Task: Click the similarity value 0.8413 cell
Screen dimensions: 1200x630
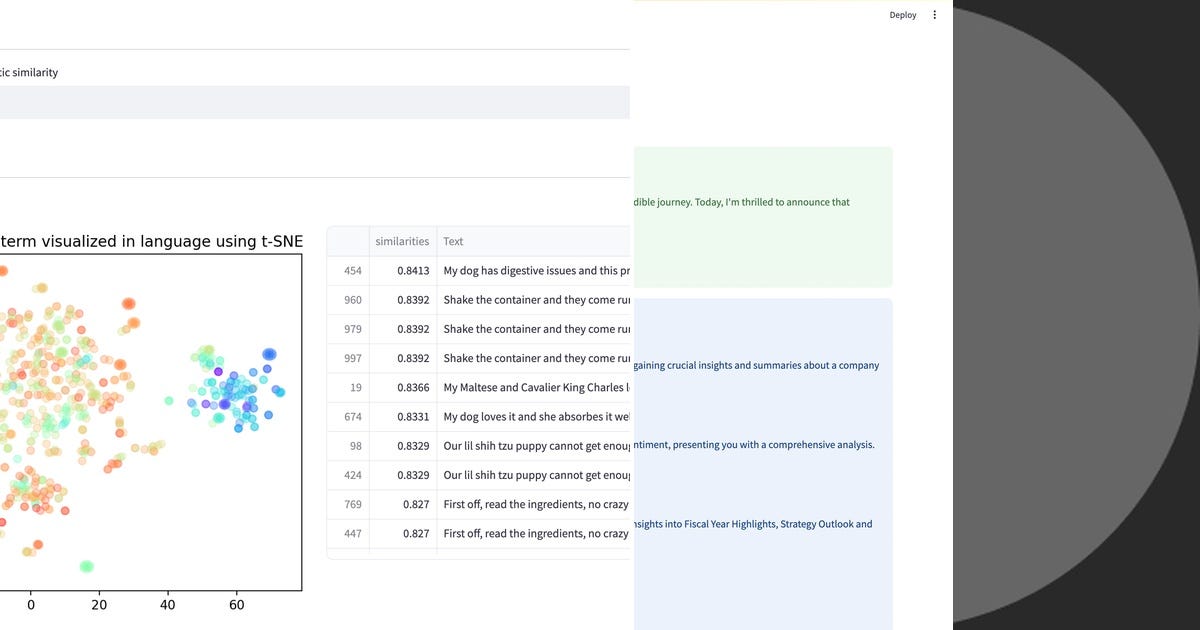Action: click(x=414, y=270)
